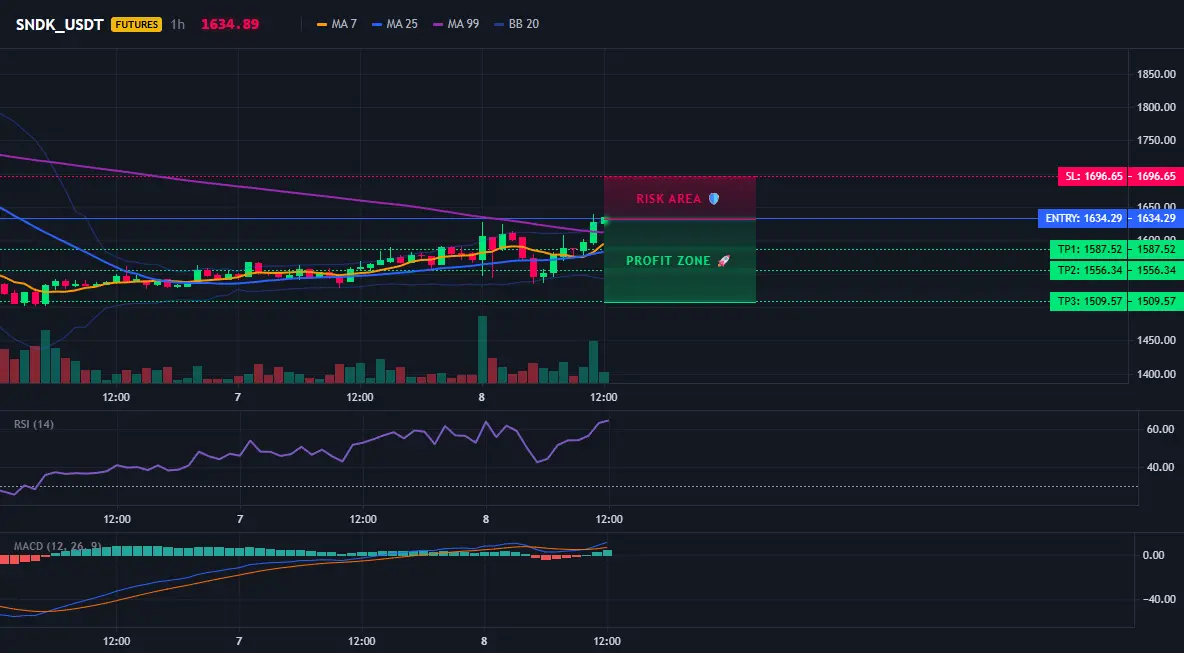The width and height of the screenshot is (1184, 653).
Task: Click the MACD (12, 26, 9) indicator label
Action: pyautogui.click(x=57, y=545)
